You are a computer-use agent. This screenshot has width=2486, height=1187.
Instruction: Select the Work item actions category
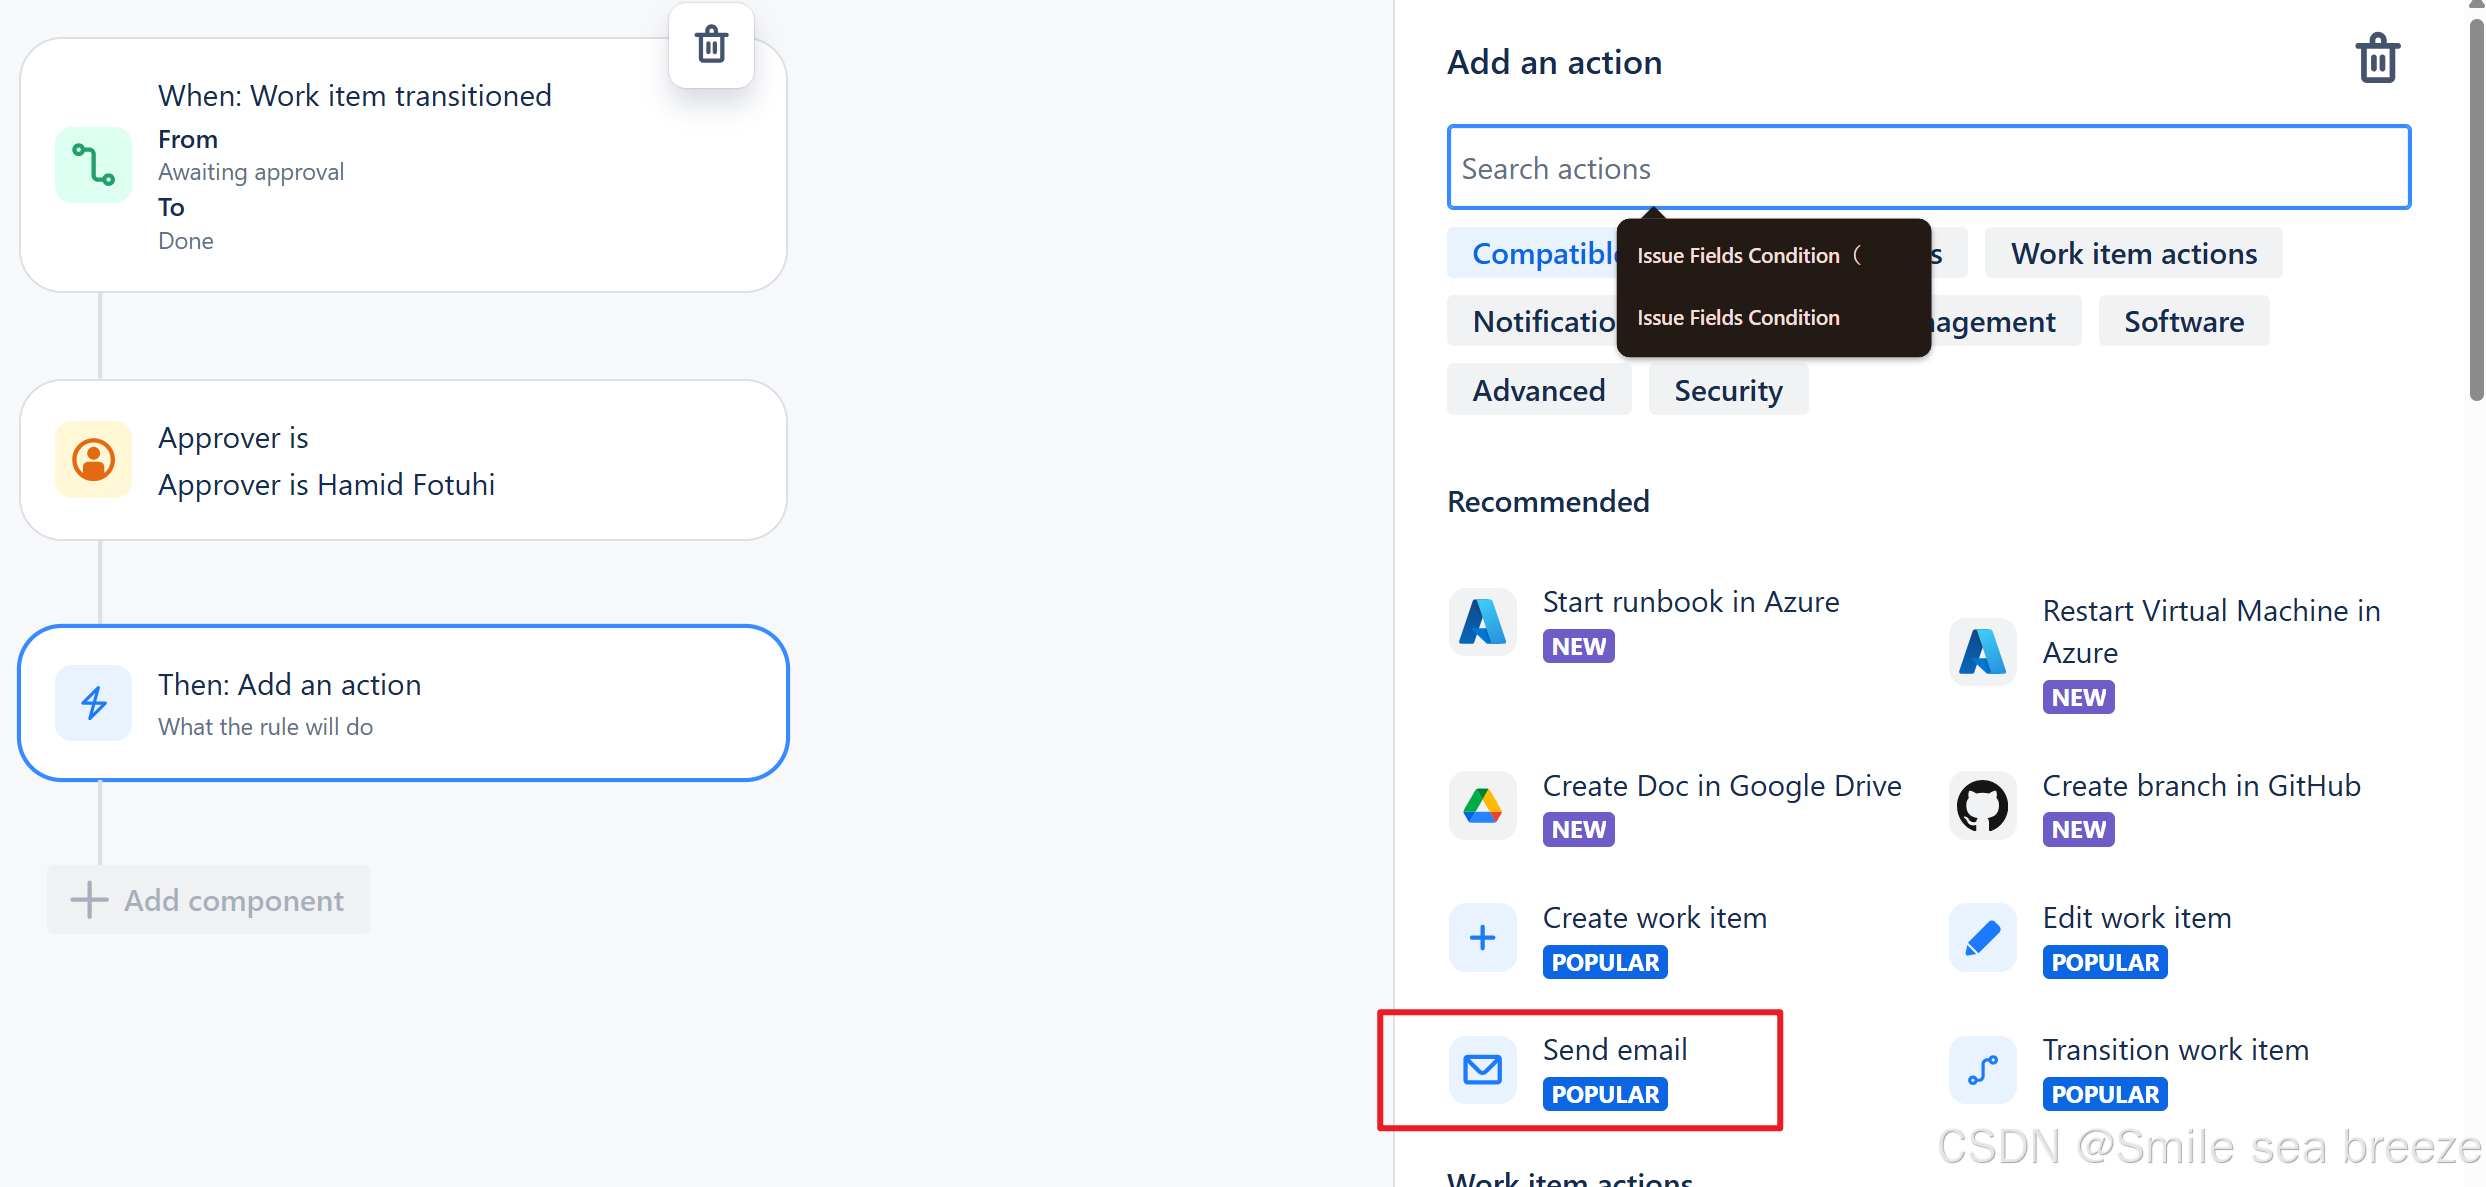[2133, 253]
